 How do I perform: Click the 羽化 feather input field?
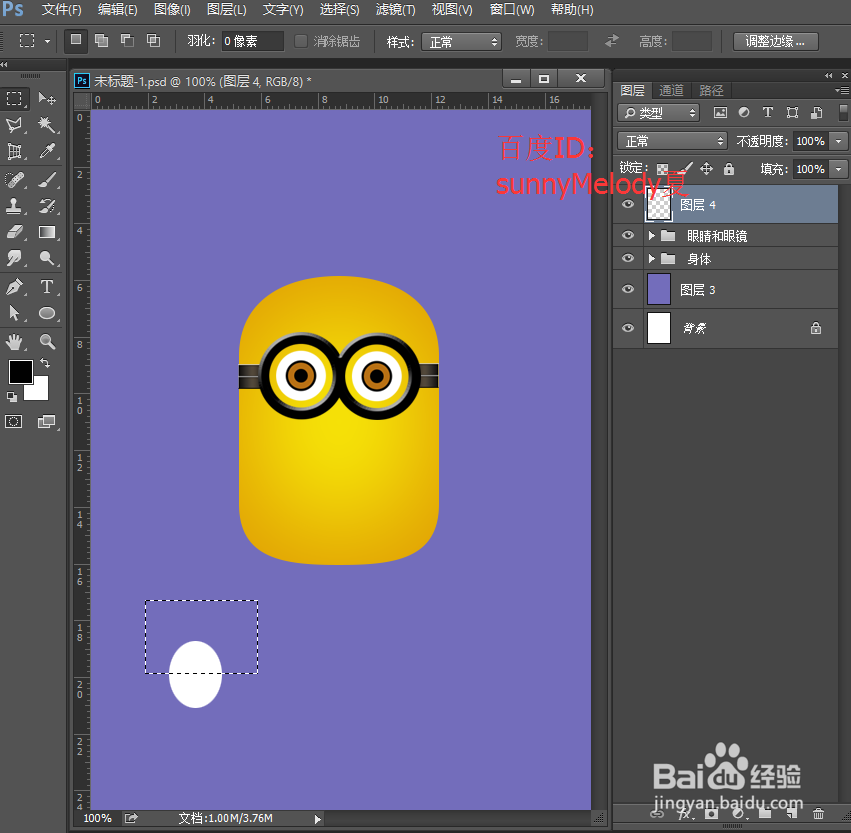click(x=252, y=41)
